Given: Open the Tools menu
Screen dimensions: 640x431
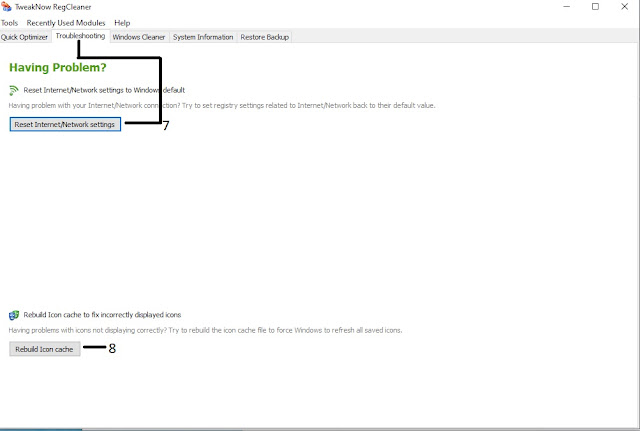Looking at the screenshot, I should [9, 23].
